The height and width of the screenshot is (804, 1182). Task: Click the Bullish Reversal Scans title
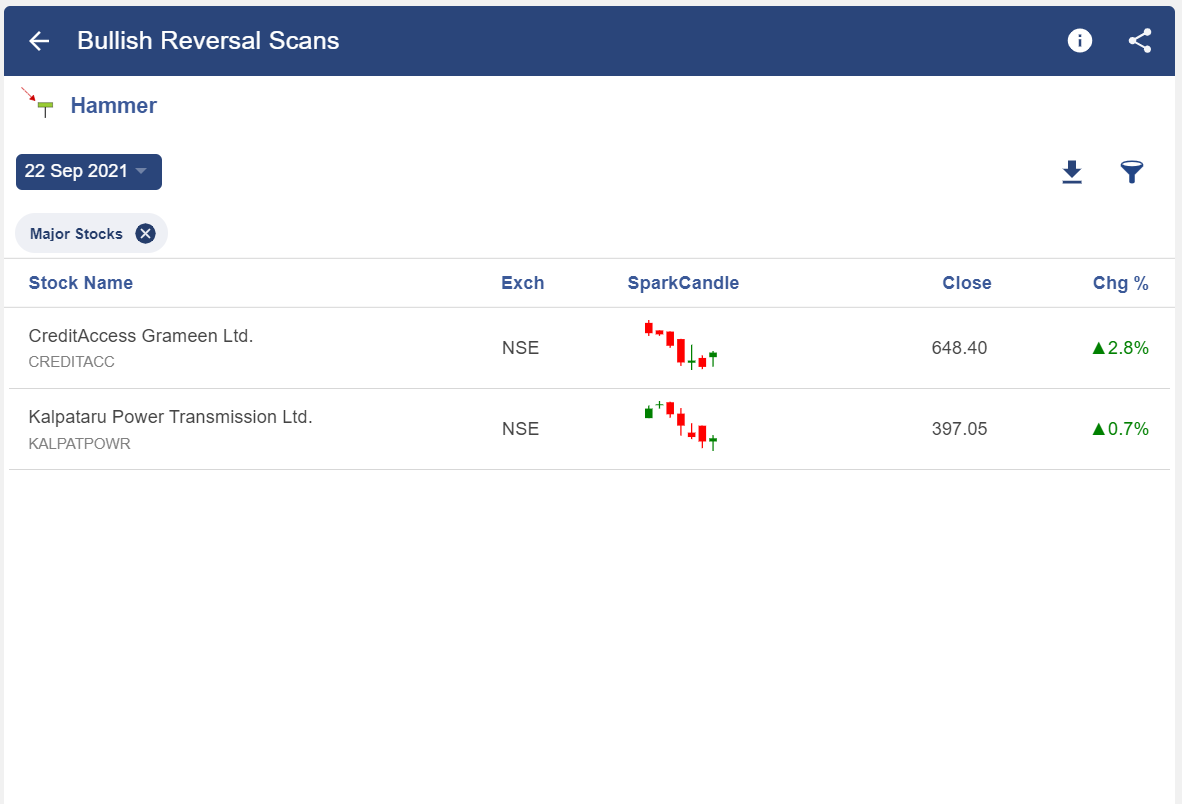tap(208, 41)
